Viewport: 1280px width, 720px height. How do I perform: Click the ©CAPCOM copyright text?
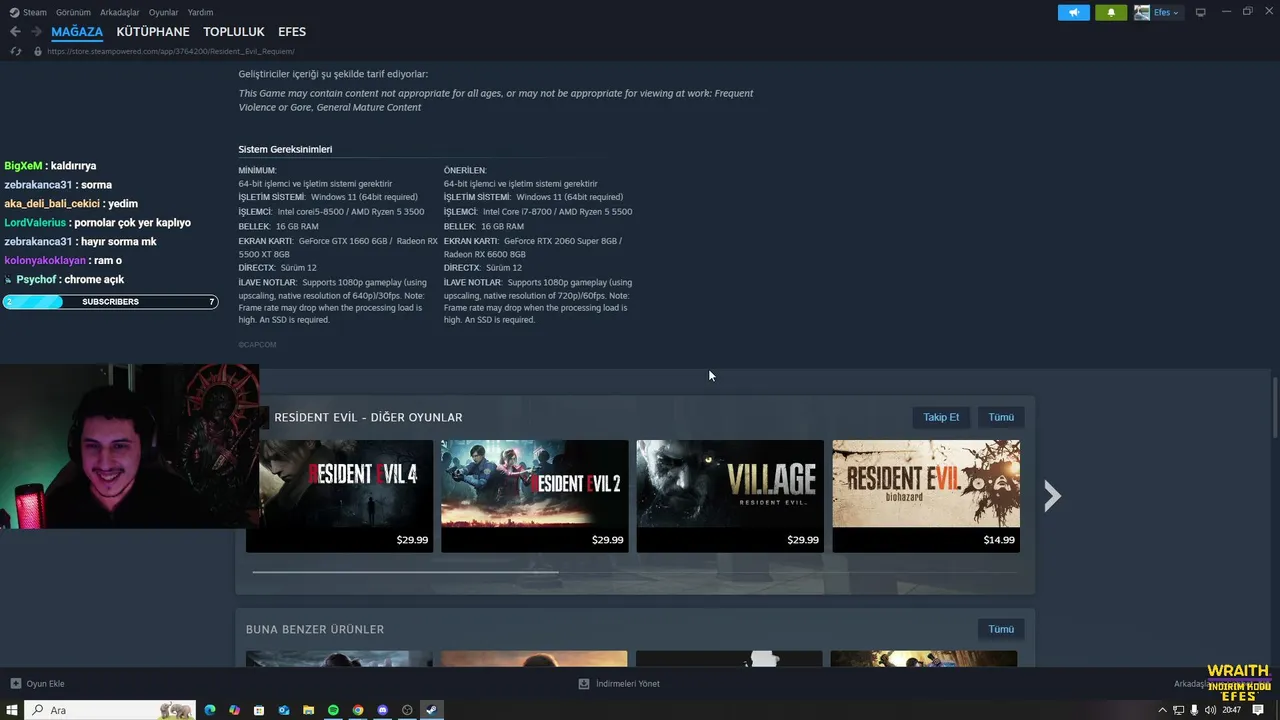pos(257,344)
